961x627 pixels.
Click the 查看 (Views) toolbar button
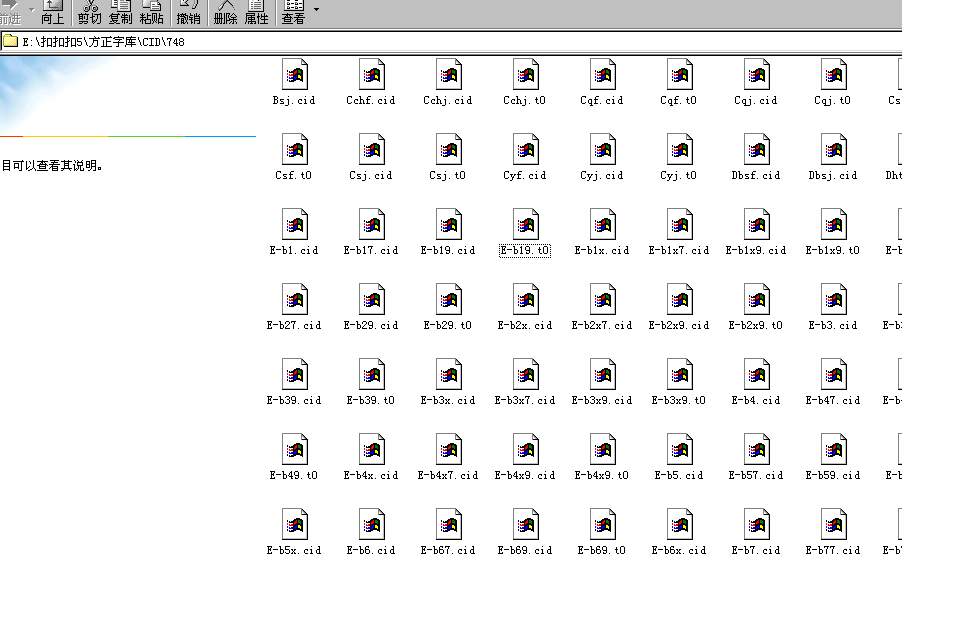293,12
